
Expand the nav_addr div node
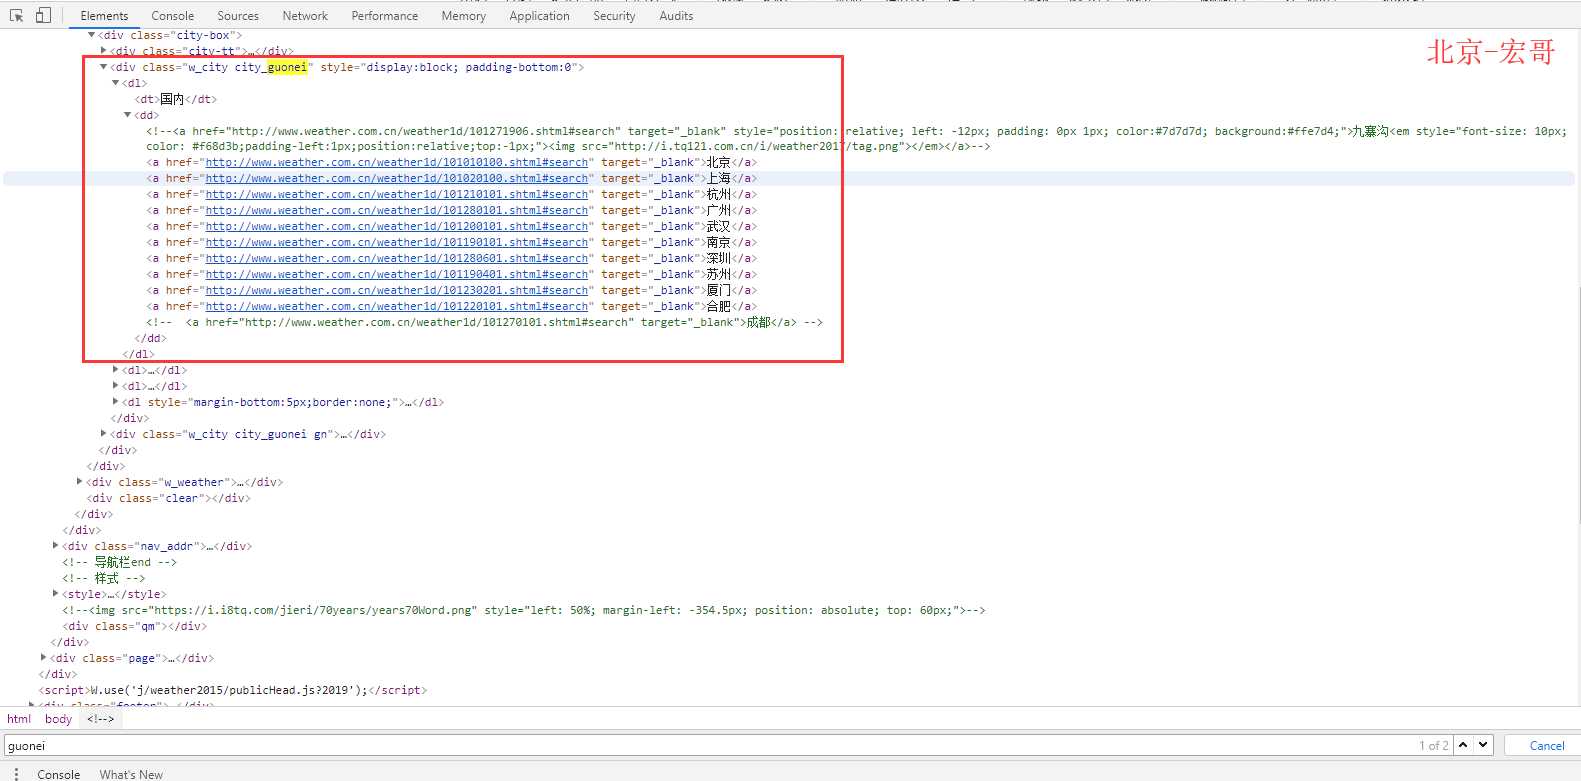(x=55, y=546)
